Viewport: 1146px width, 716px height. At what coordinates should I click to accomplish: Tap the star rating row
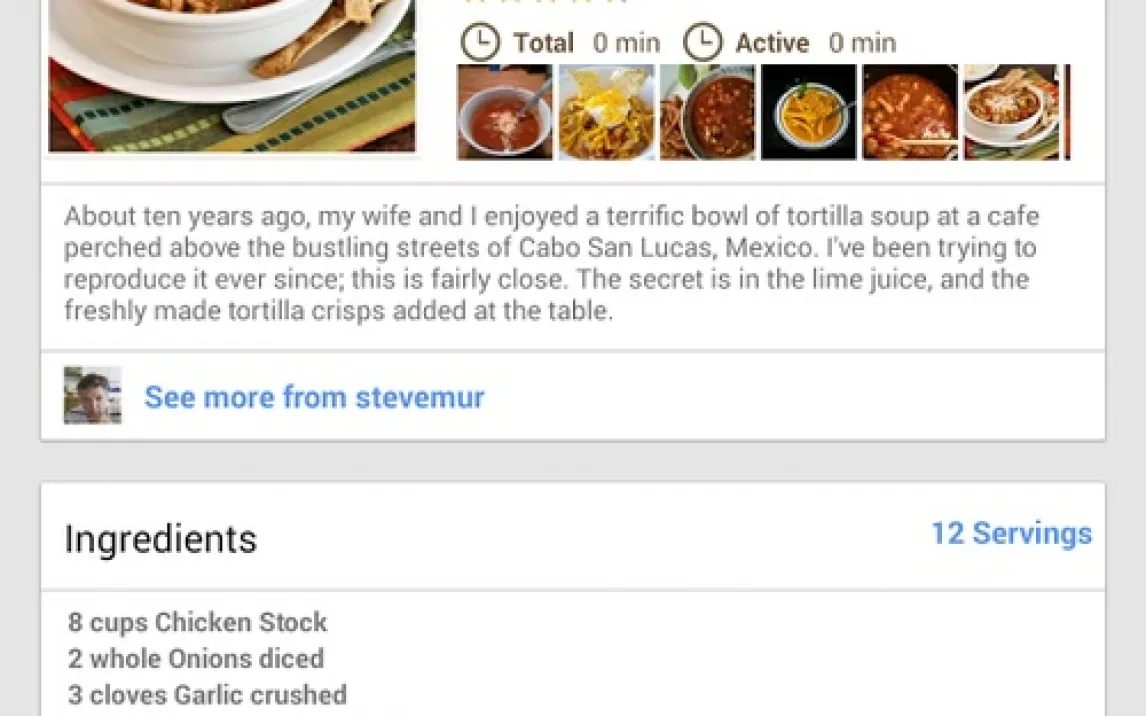click(x=545, y=3)
